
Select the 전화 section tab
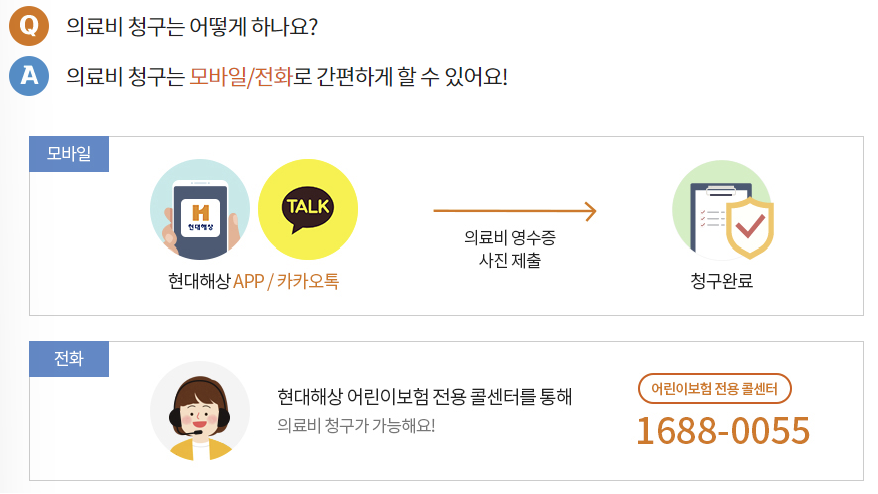69,358
